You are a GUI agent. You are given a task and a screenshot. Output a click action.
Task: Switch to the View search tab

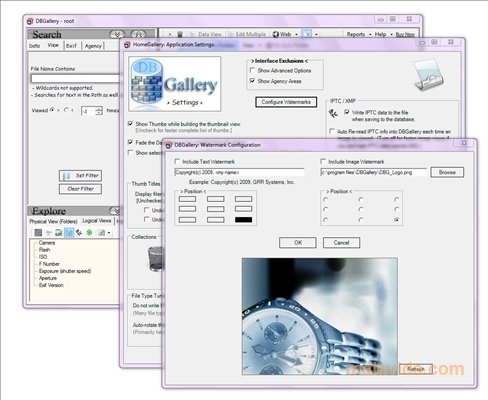point(53,45)
